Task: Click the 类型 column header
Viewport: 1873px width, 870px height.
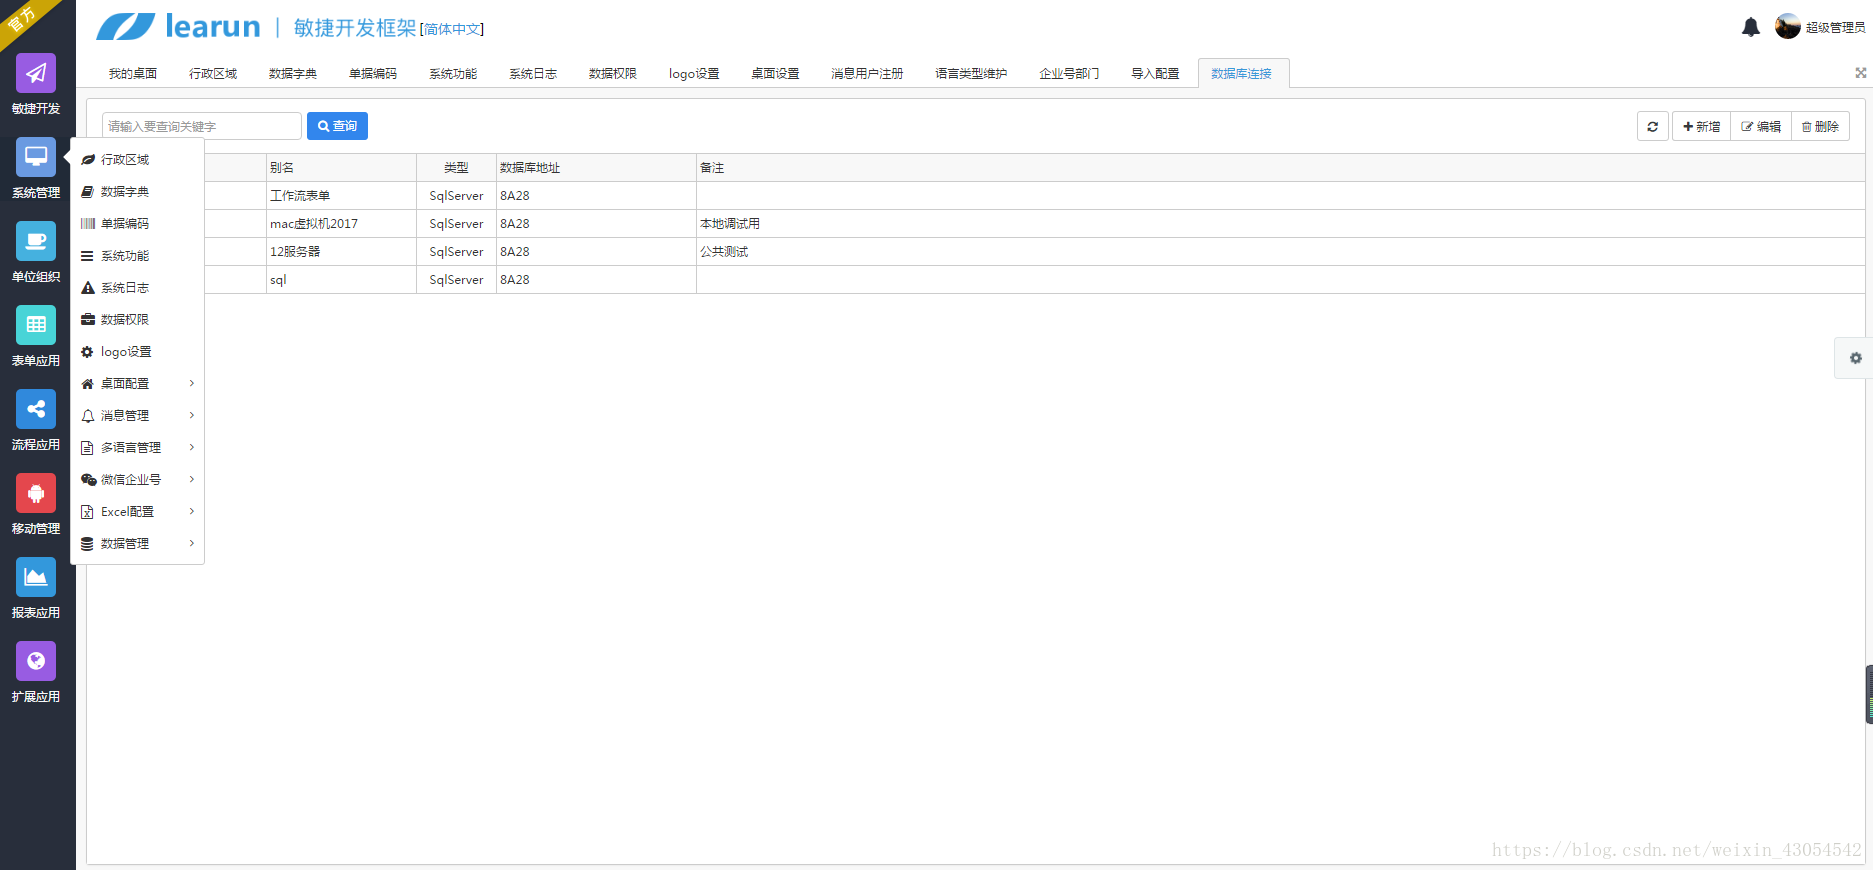Action: click(456, 168)
